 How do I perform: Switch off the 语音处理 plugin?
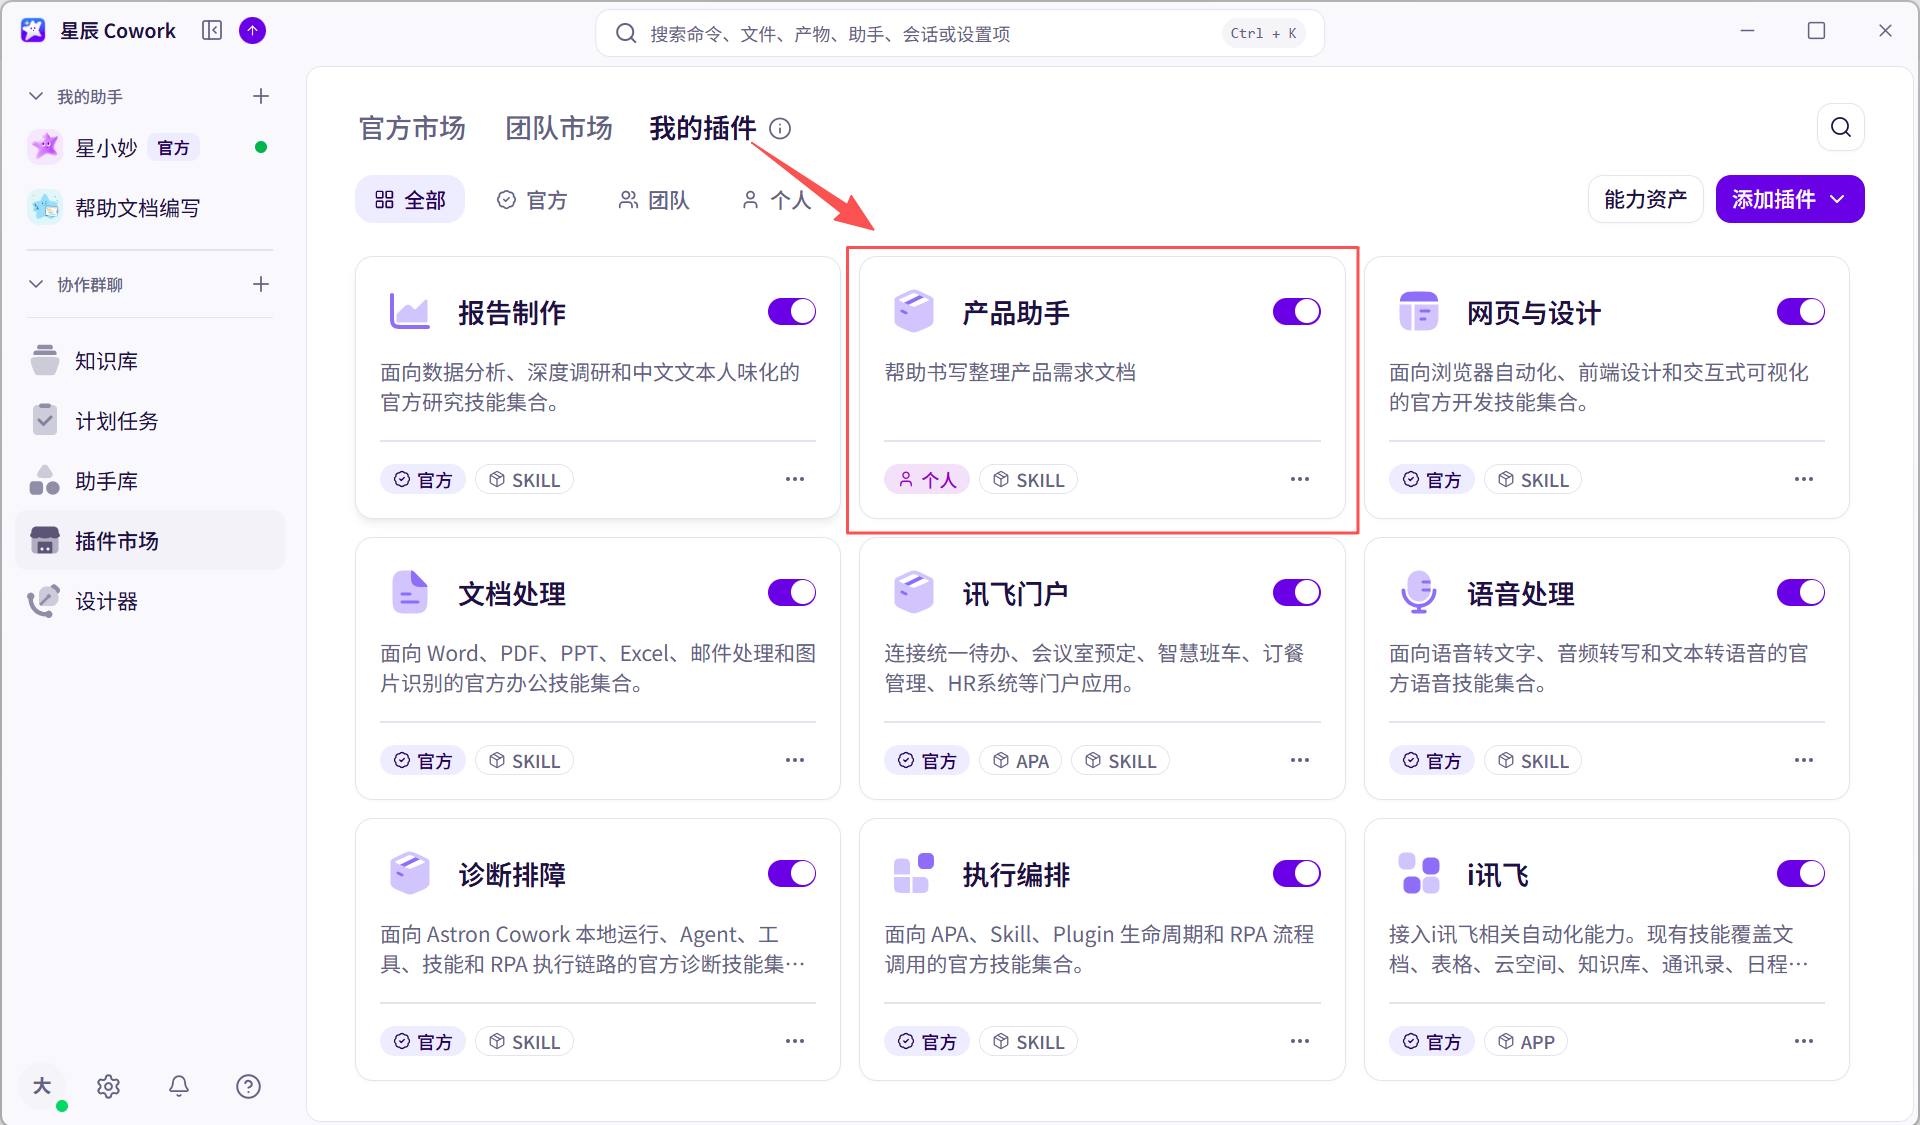click(1801, 593)
